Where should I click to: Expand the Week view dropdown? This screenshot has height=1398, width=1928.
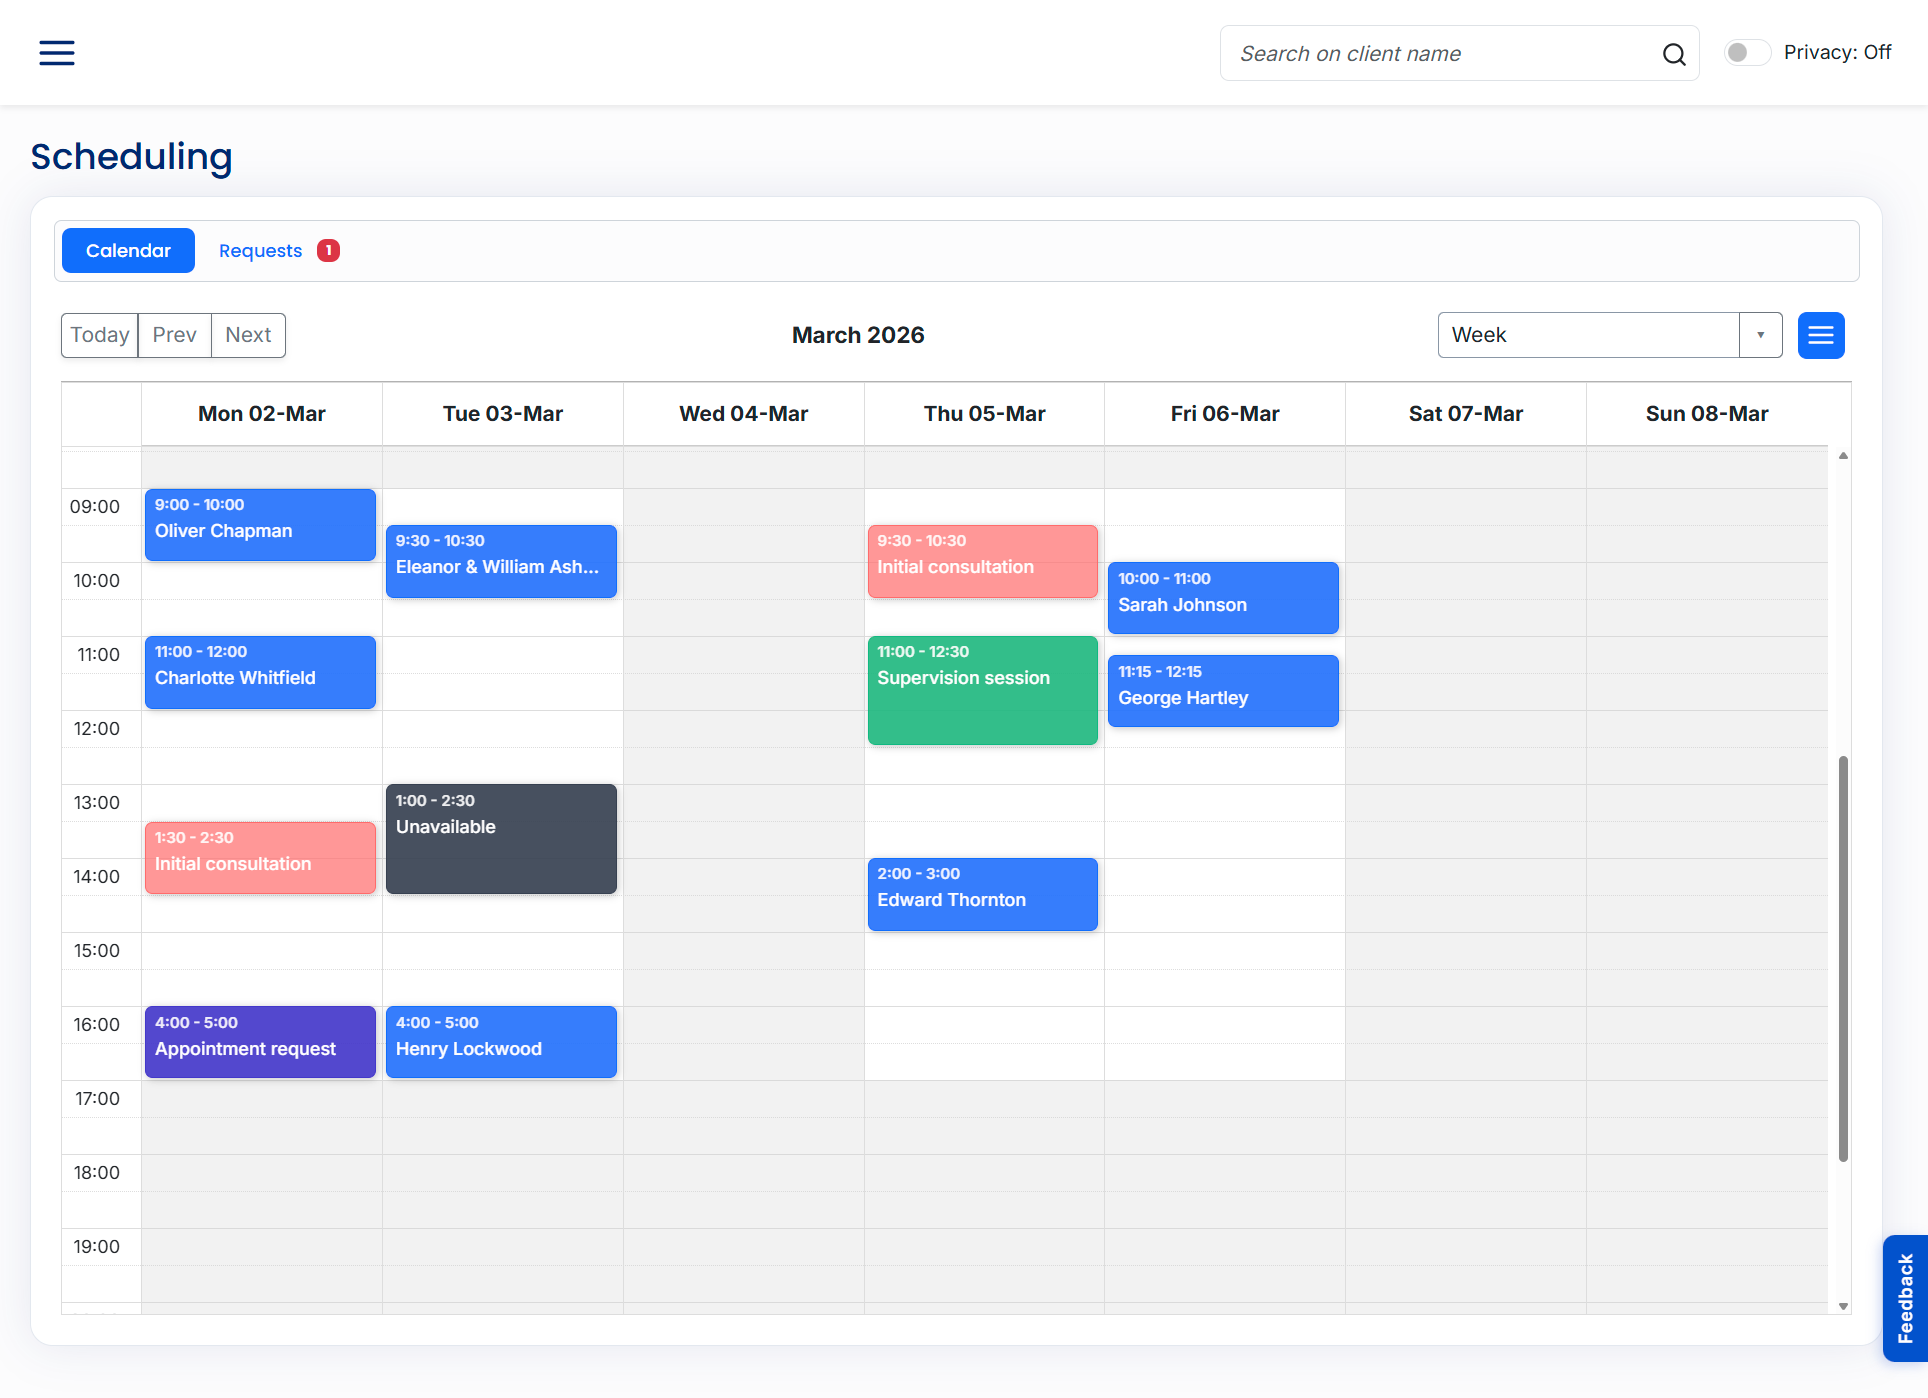point(1610,335)
